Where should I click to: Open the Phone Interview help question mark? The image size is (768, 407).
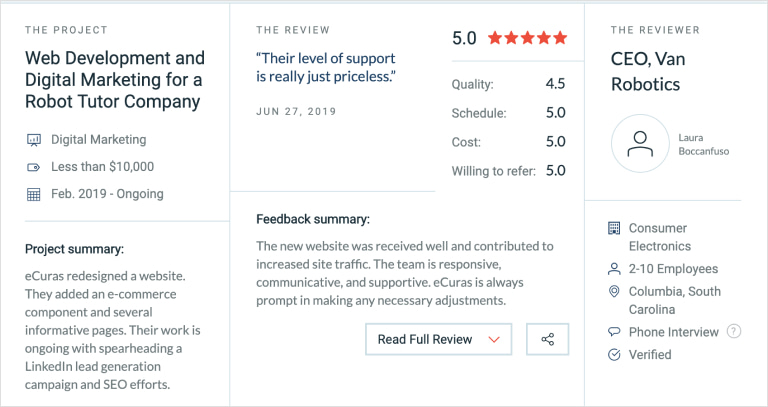coord(733,332)
